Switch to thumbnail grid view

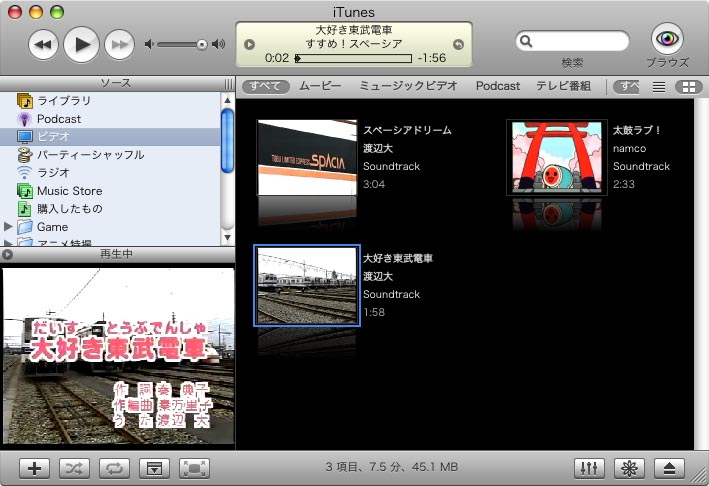point(689,87)
